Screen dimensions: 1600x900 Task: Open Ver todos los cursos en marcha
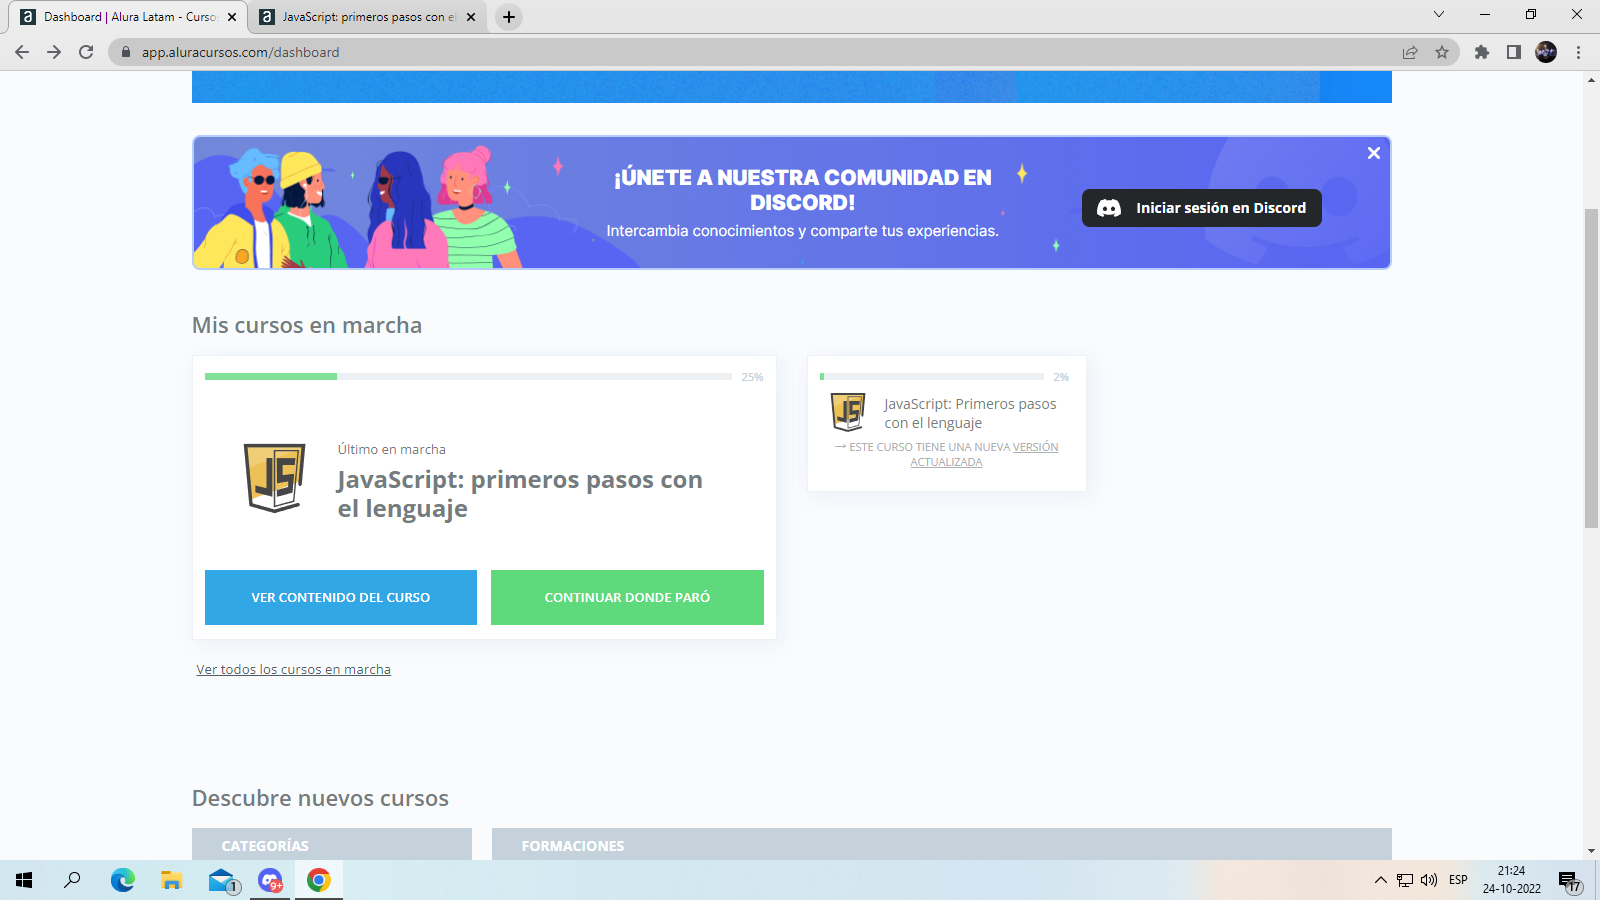click(293, 670)
